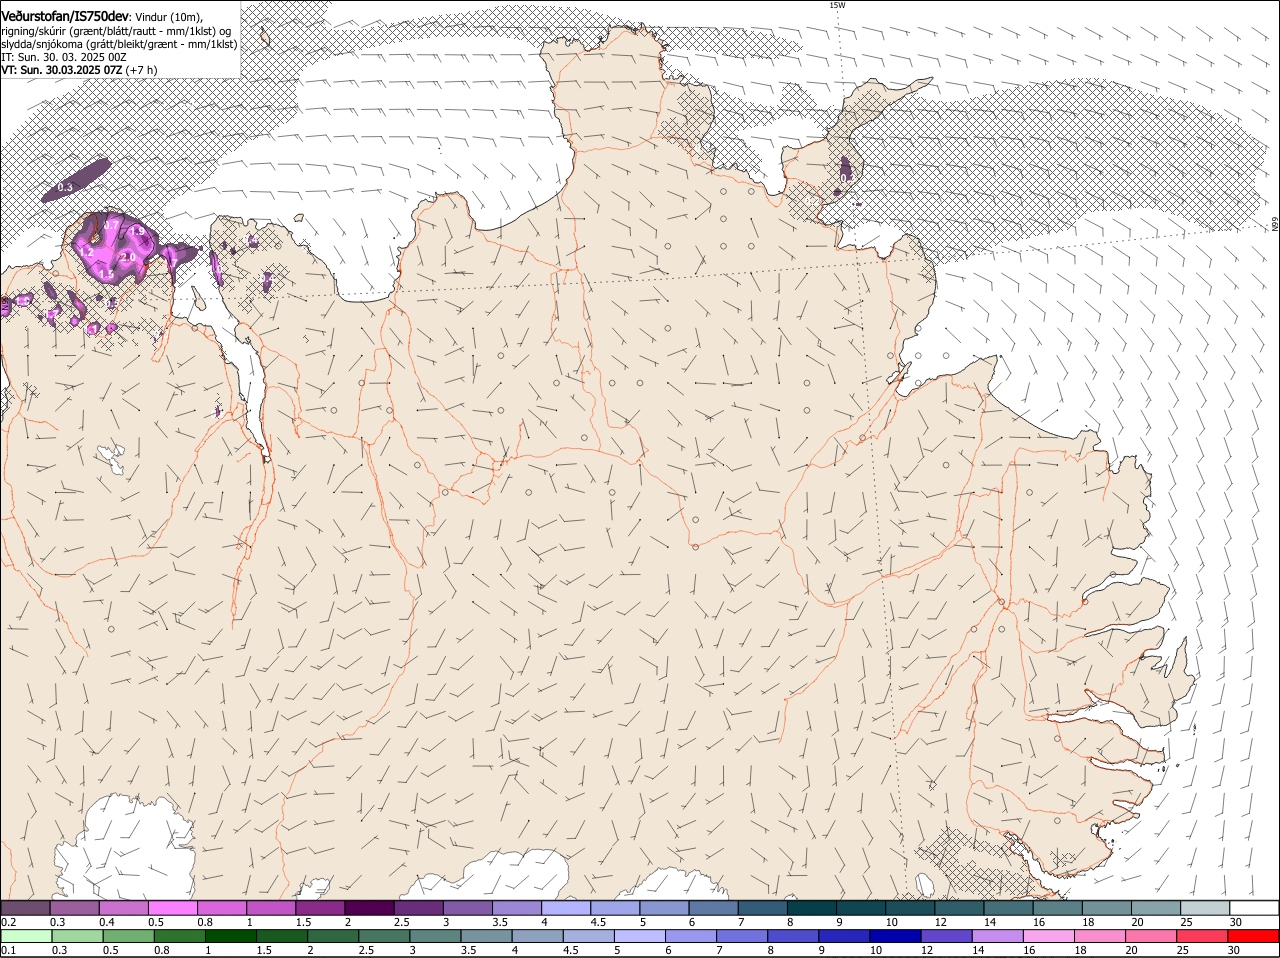Click the upper legend swatch labeled 0.3
1280x958 pixels.
pos(74,908)
